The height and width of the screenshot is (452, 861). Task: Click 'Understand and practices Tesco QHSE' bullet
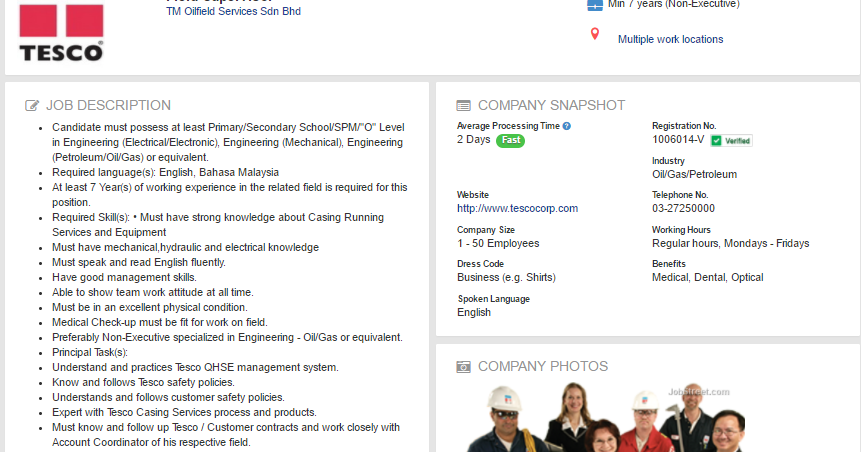pyautogui.click(x=195, y=367)
